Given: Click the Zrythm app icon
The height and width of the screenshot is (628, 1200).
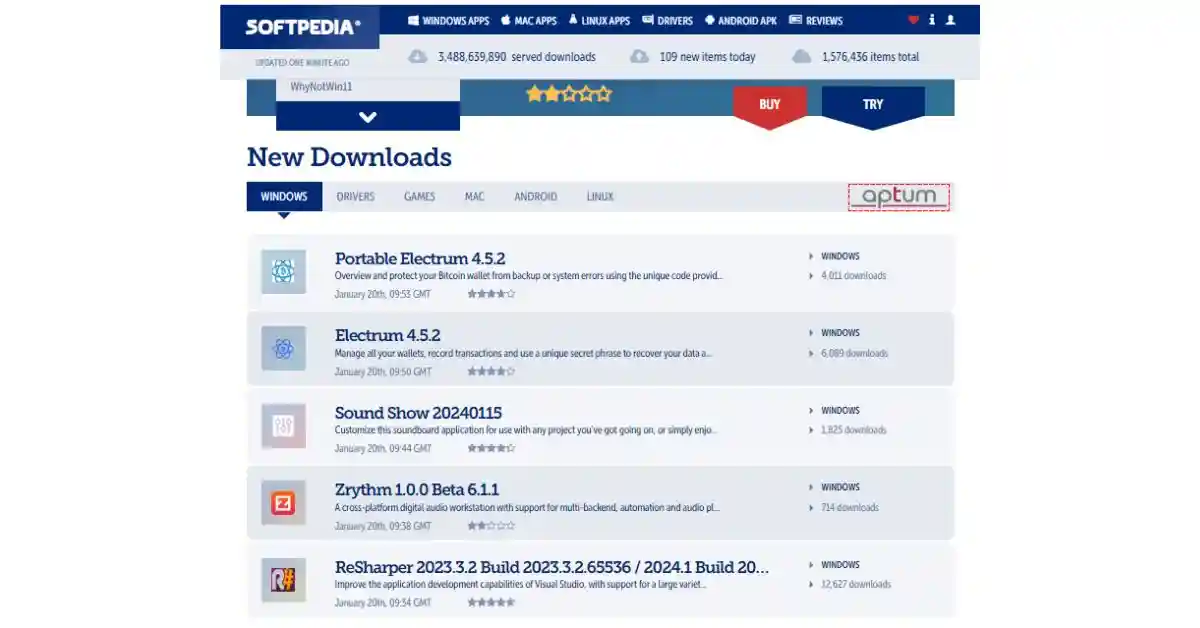Looking at the screenshot, I should [283, 503].
